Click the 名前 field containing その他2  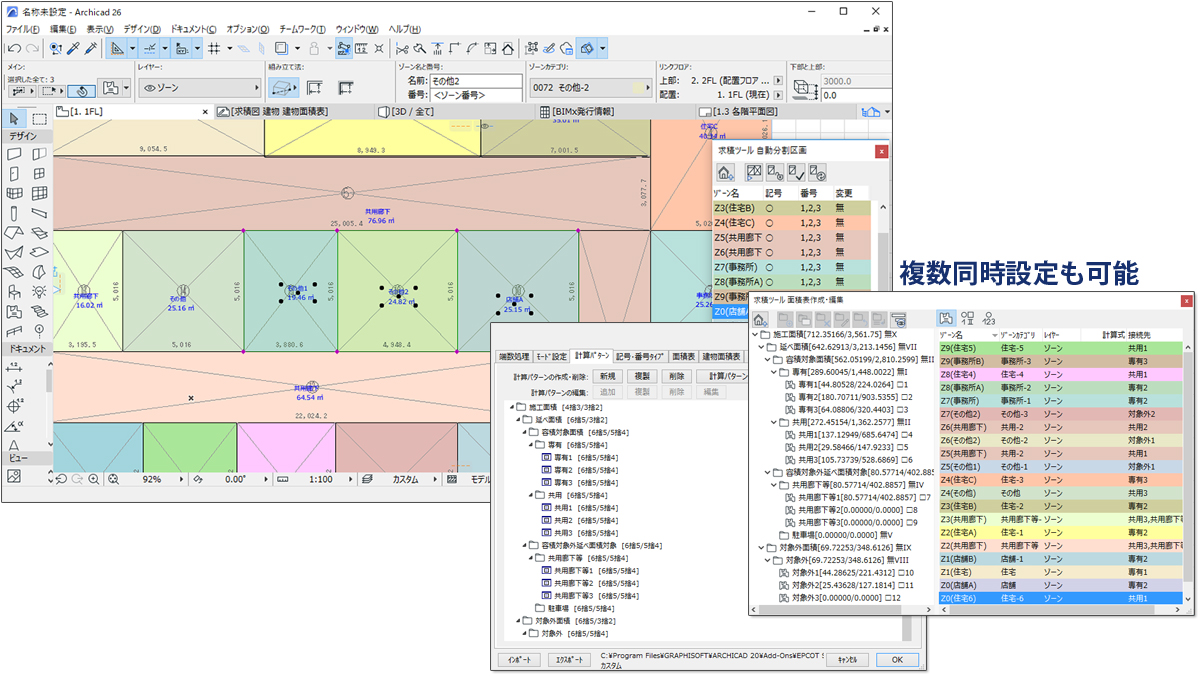coord(475,79)
